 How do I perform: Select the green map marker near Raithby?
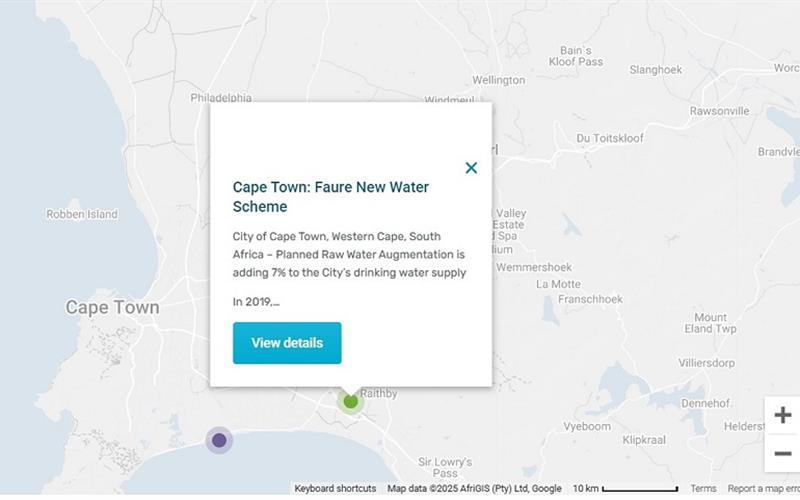tap(351, 402)
